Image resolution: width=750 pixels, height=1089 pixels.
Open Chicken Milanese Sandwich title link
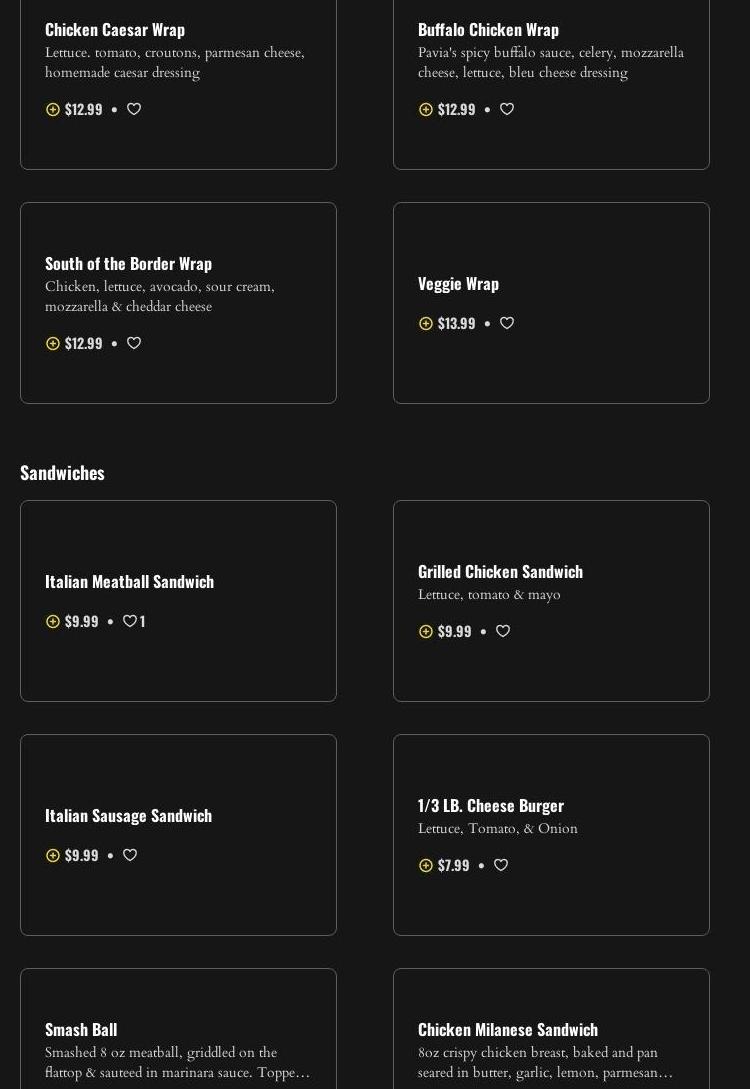[508, 1029]
